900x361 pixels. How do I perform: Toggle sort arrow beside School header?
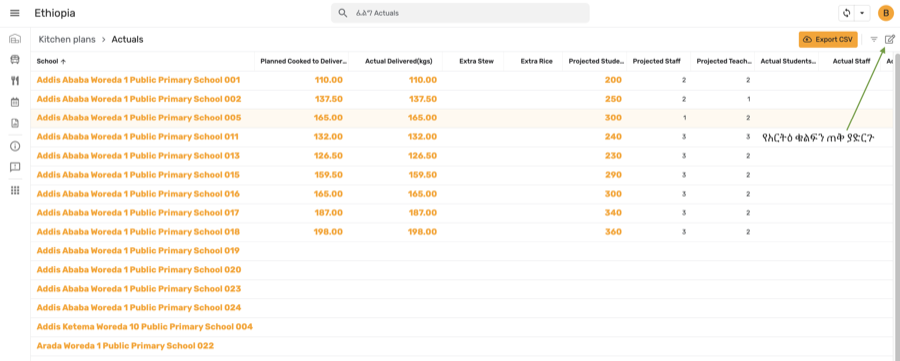click(x=63, y=61)
